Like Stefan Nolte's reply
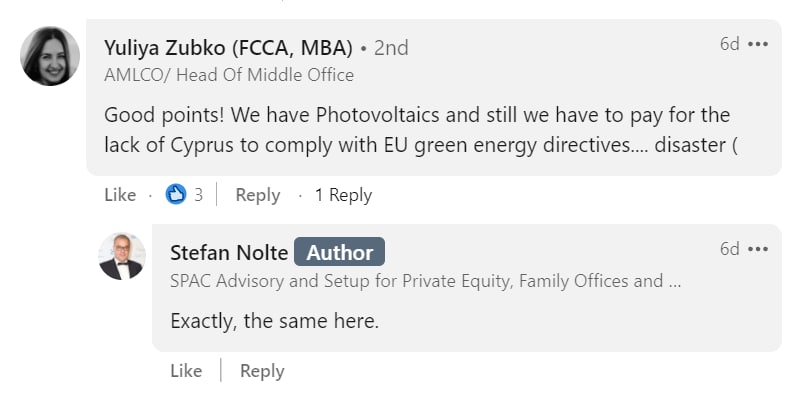Screen dimensions: 789x400 [186, 371]
